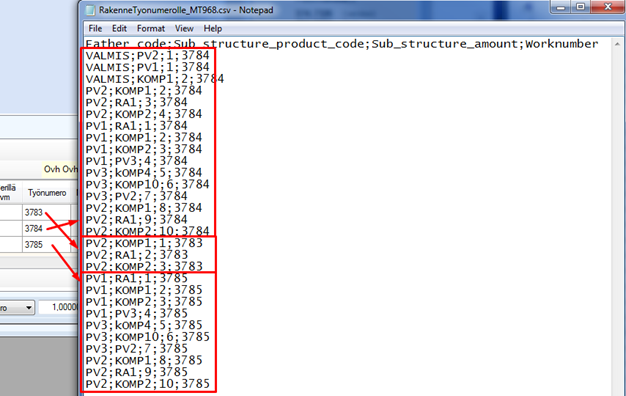The image size is (626, 396).
Task: Click the Työnumero column header
Action: [x=47, y=193]
